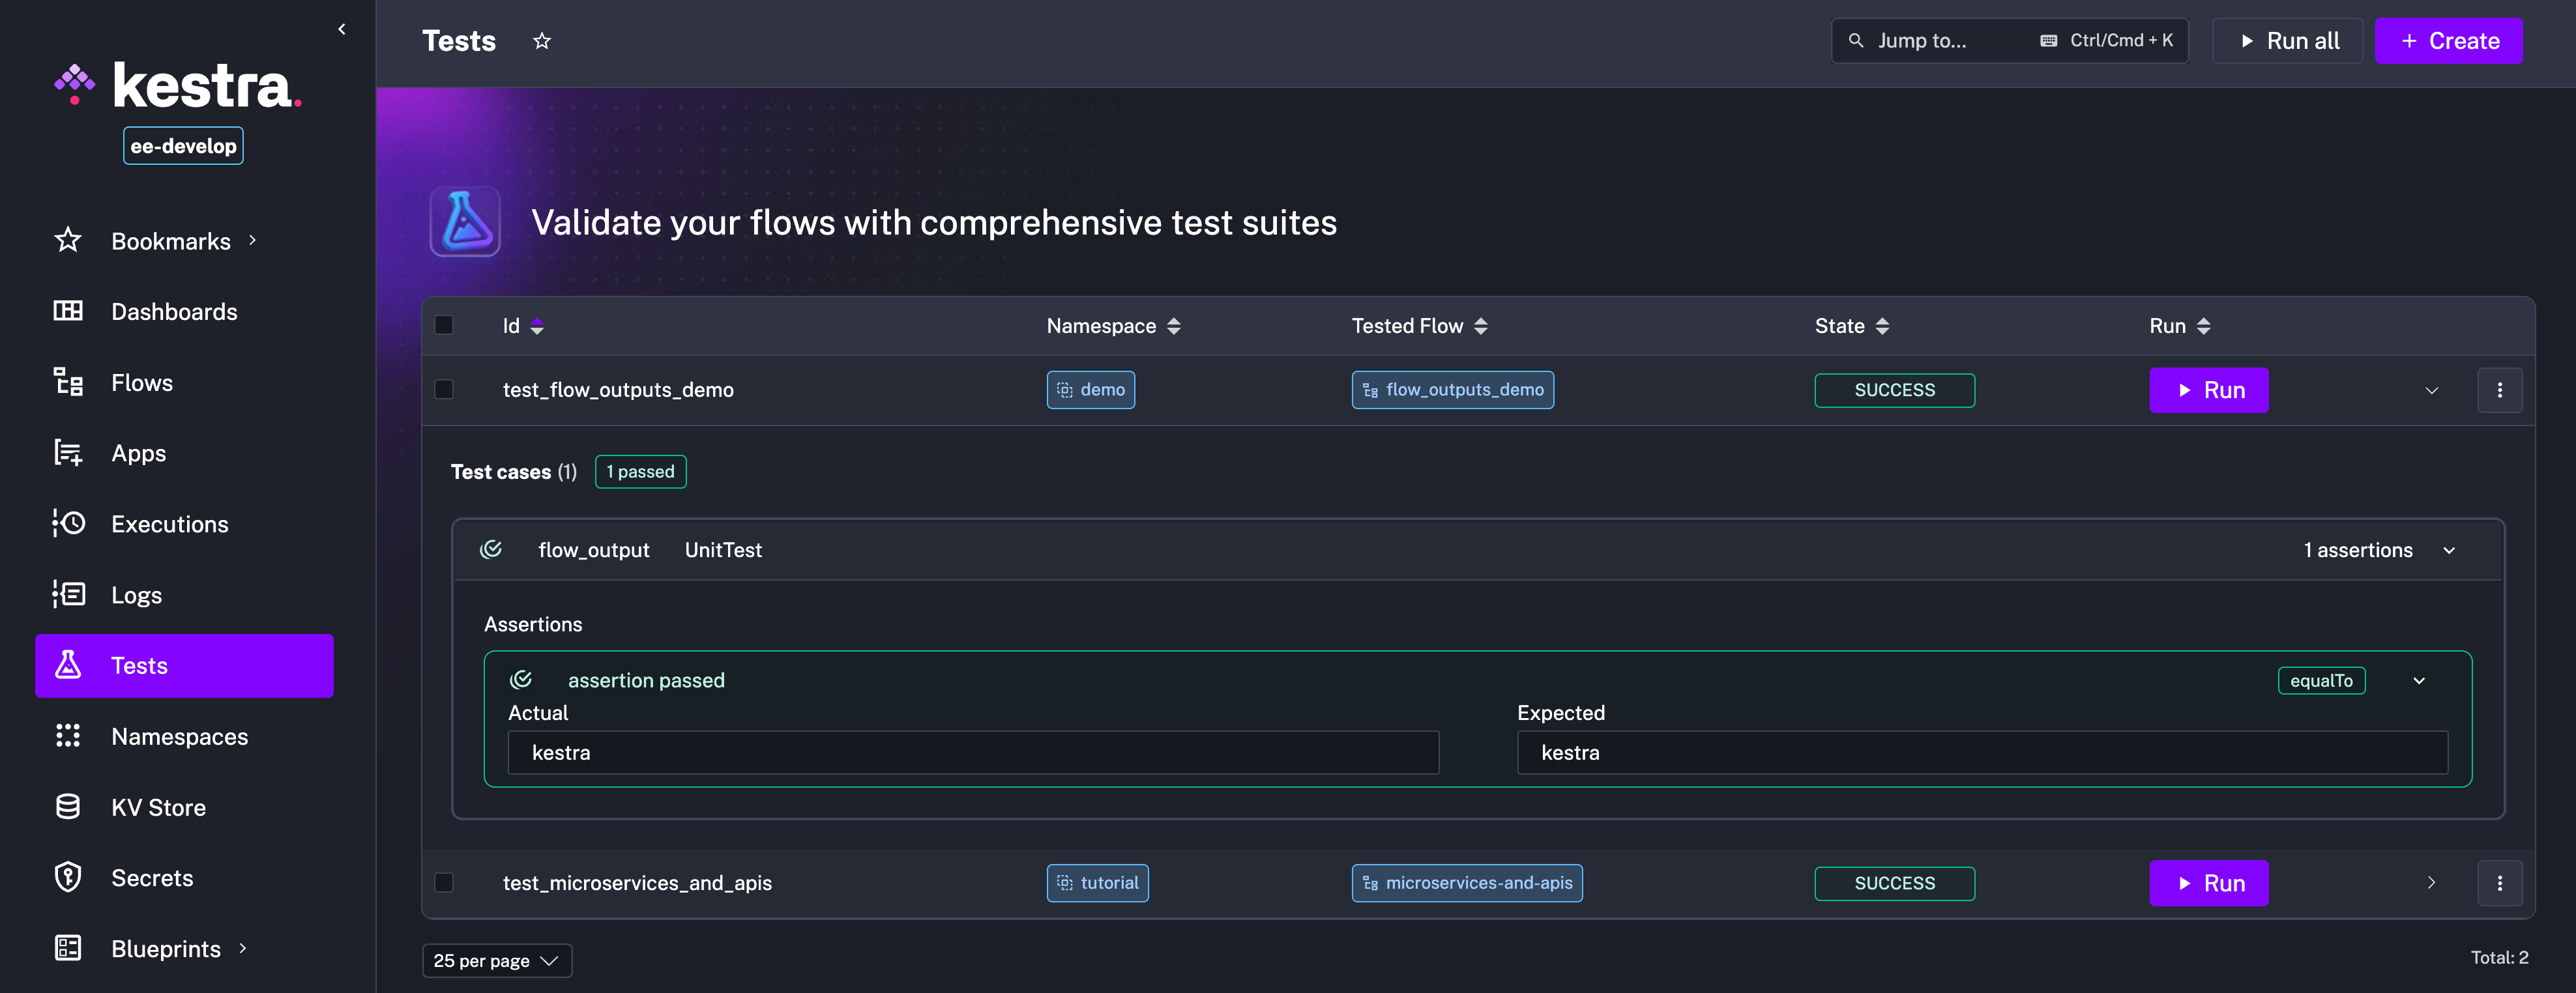This screenshot has height=993, width=2576.
Task: Open more options for test_microservices_and_apis row
Action: [2499, 883]
